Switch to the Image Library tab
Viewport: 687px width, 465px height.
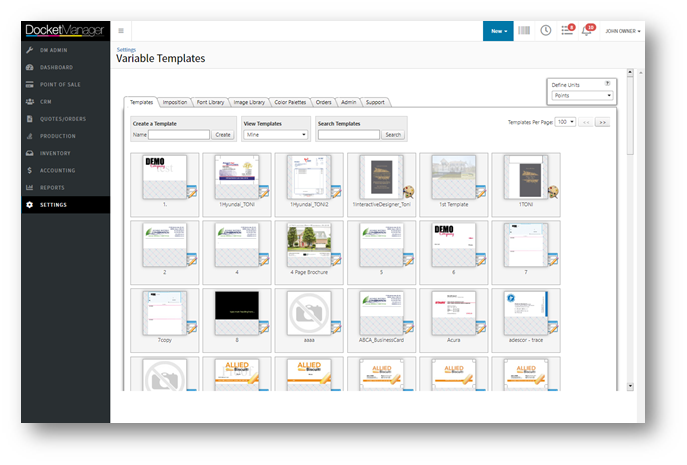click(x=249, y=102)
